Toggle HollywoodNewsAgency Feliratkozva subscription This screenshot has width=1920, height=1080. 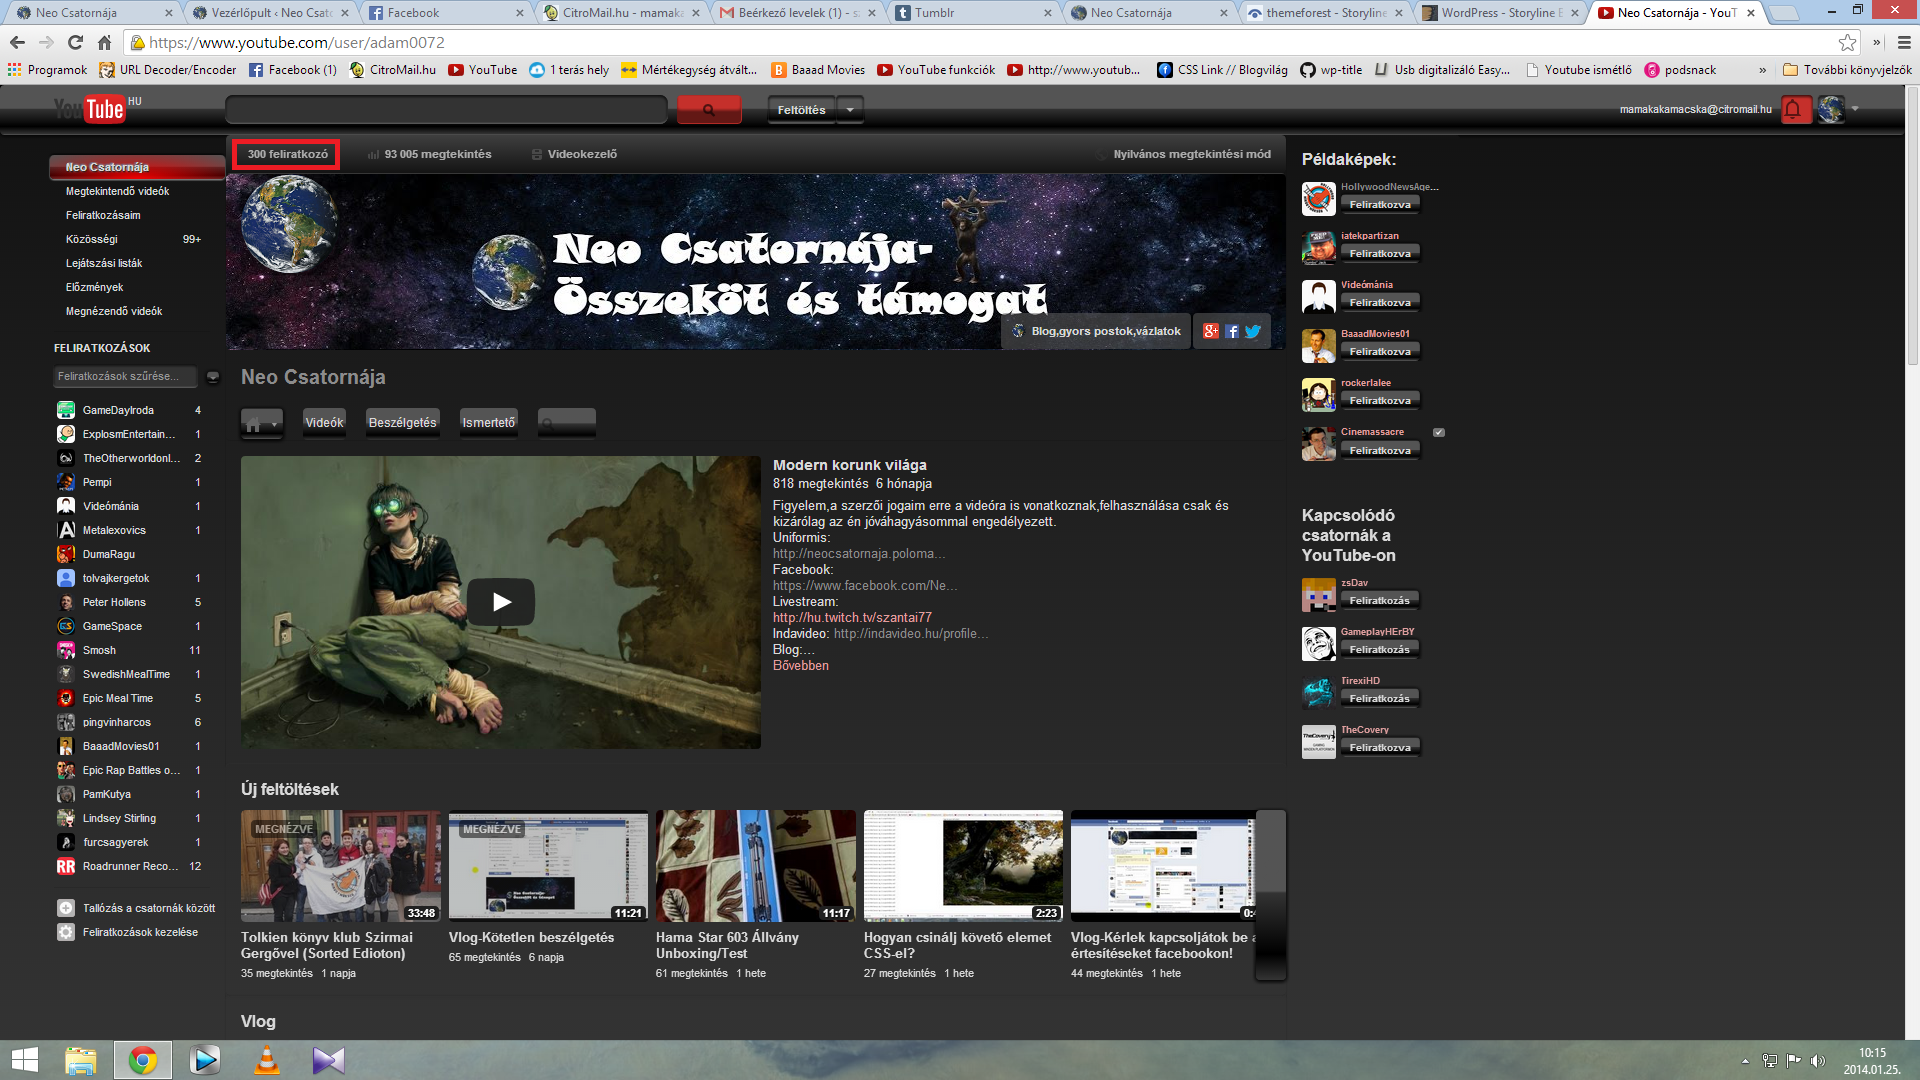(1380, 204)
